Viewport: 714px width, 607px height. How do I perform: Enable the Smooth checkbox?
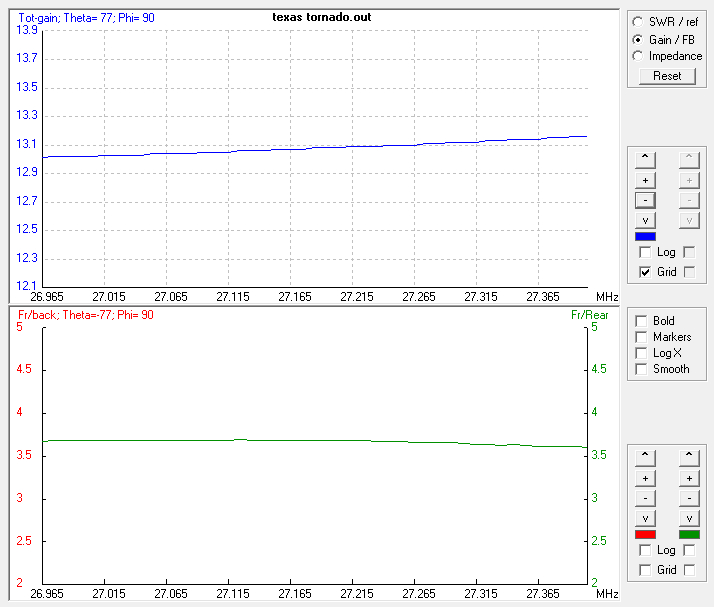tap(641, 369)
